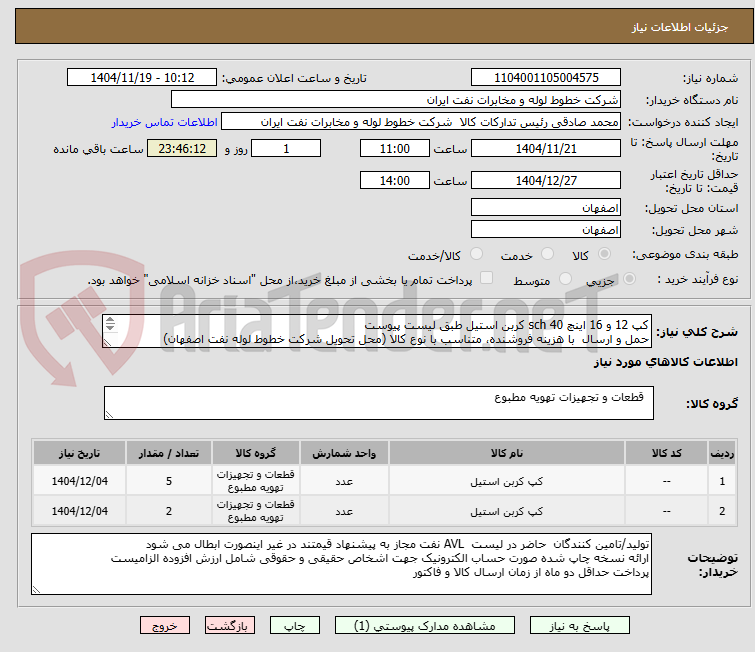This screenshot has width=755, height=652.
Task: Click the 'تاریخ نیاز' column header
Action: [79, 453]
